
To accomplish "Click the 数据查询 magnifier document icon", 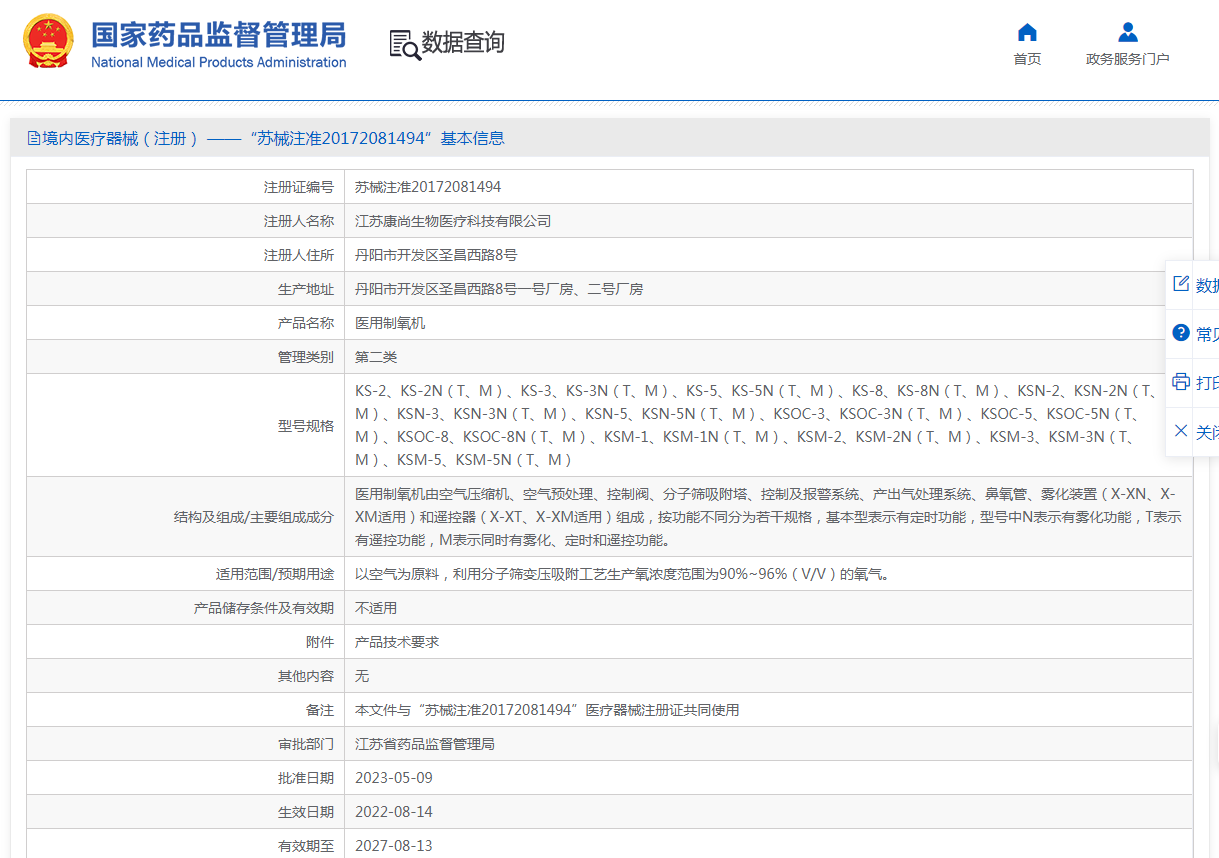I will [x=404, y=44].
